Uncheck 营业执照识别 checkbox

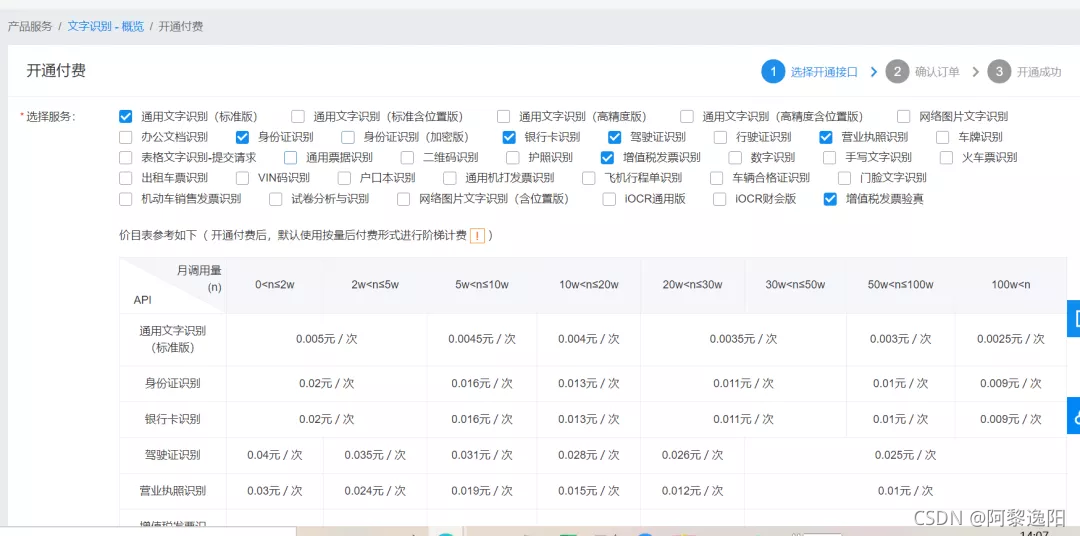(826, 137)
